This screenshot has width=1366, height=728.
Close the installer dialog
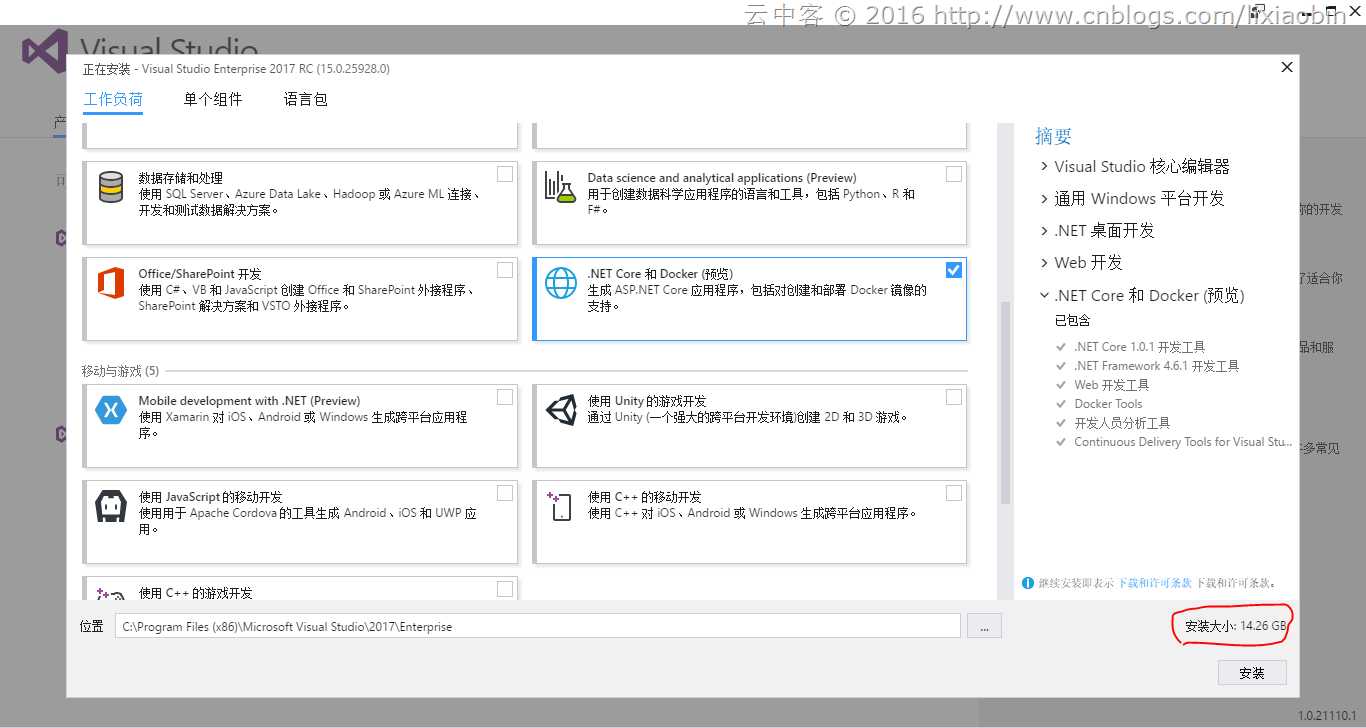1287,67
